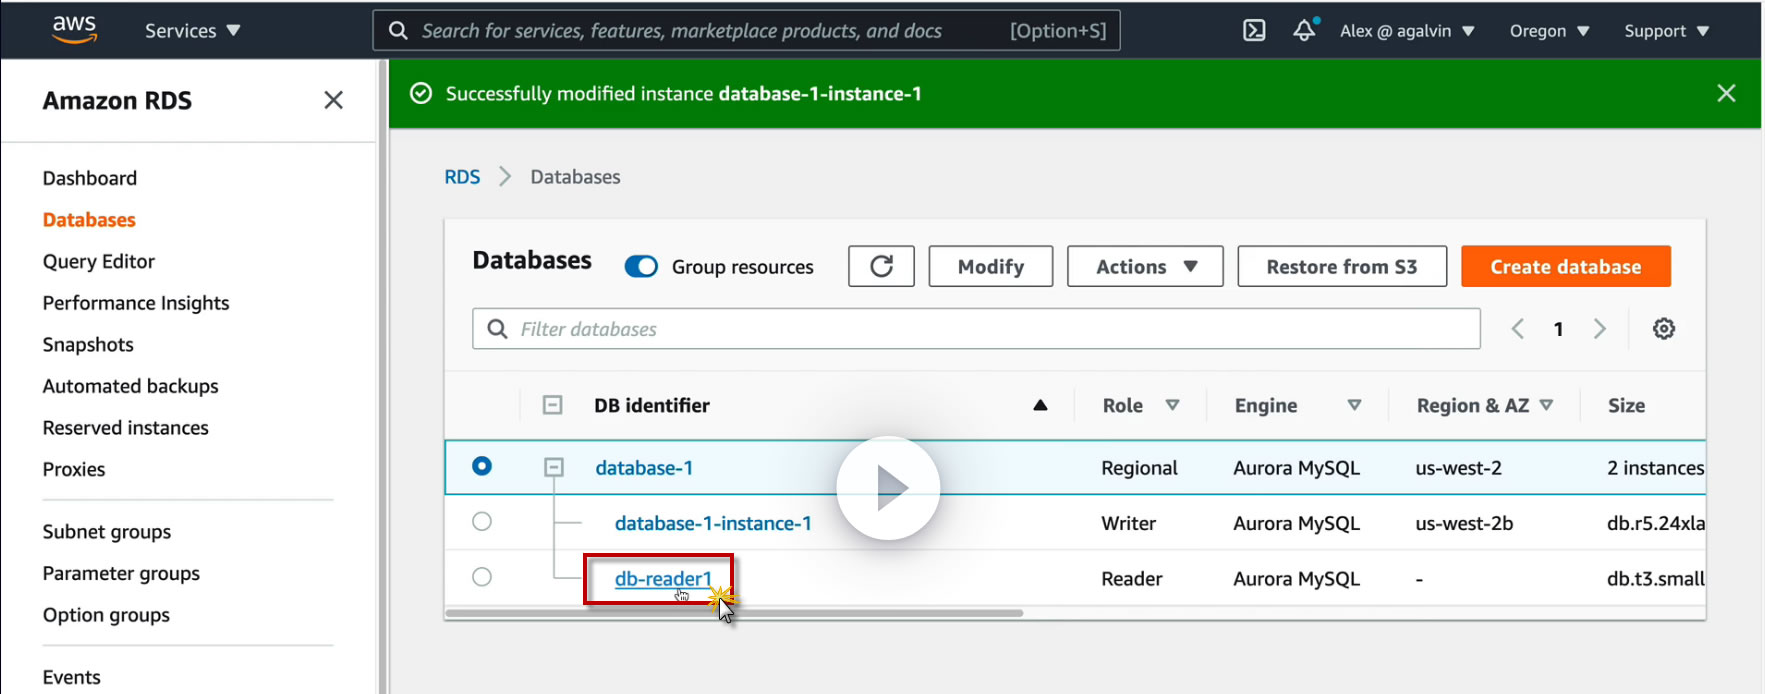Screen dimensions: 1765x694
Task: Click the horizontal scrollbar under the table
Action: (734, 613)
